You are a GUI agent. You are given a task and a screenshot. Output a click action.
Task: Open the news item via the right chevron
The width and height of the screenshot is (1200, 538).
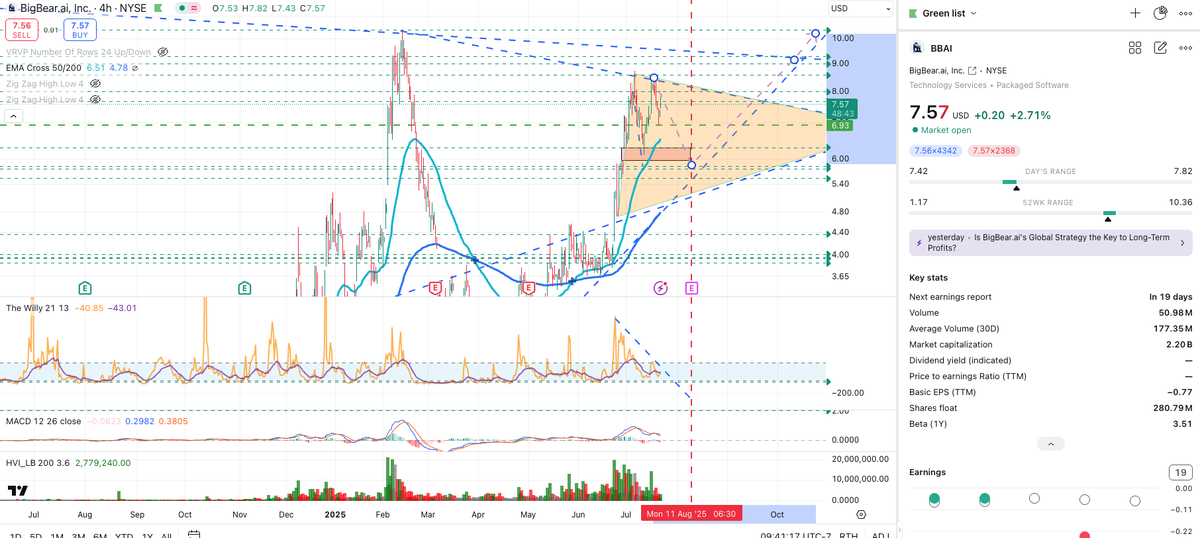[x=1182, y=242]
